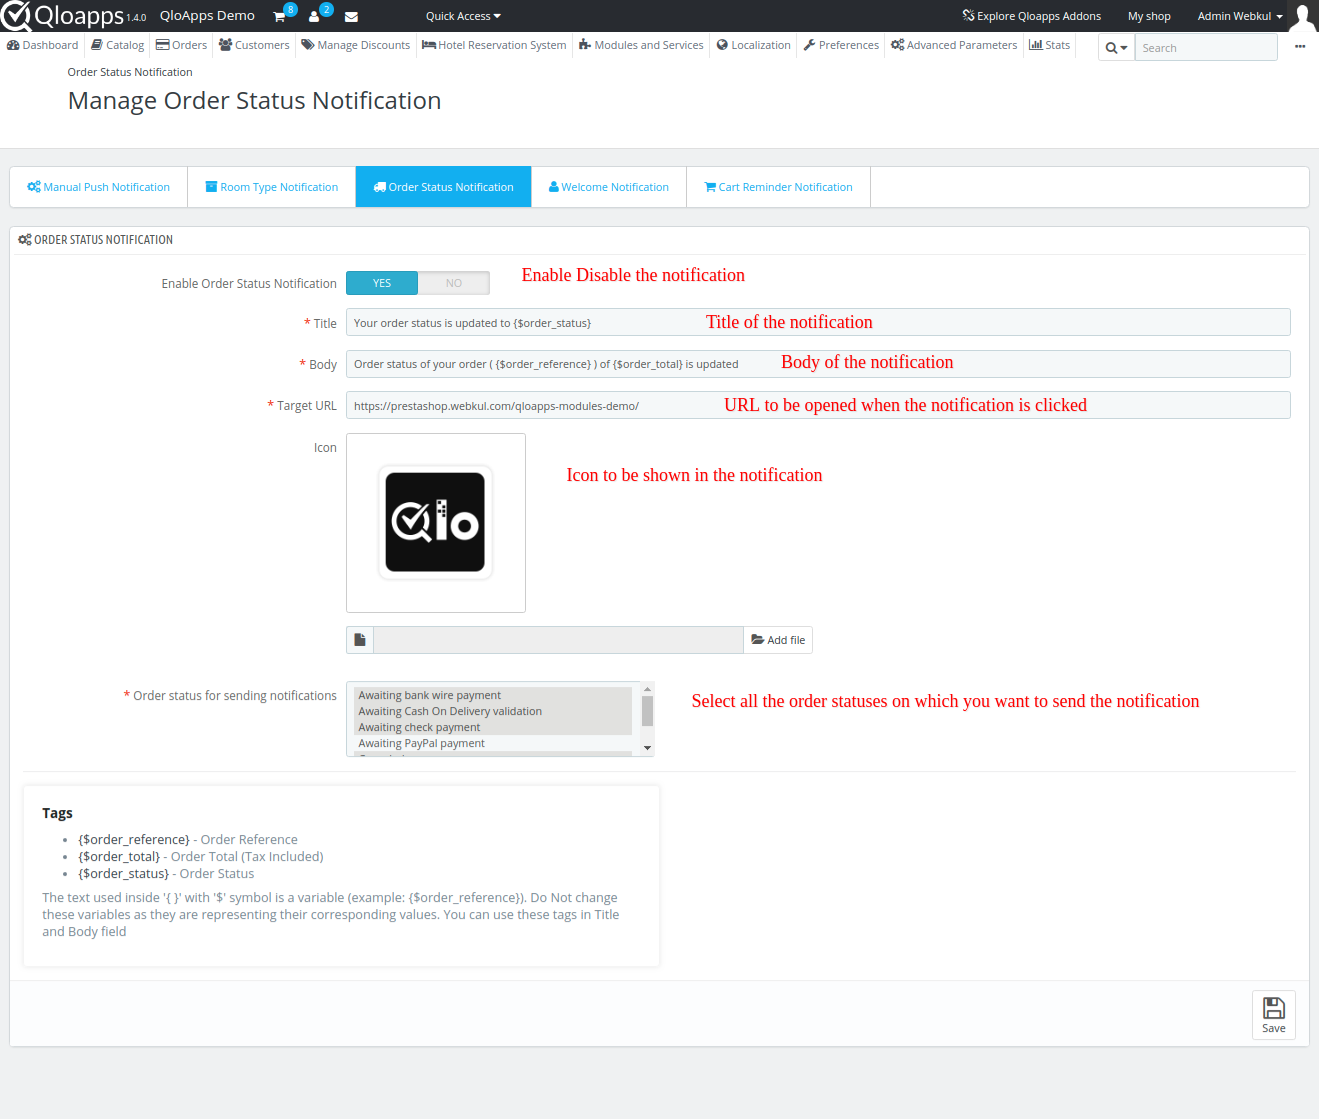Click the Save floppy disk button
Screen dimensions: 1319x1119
click(1274, 1015)
